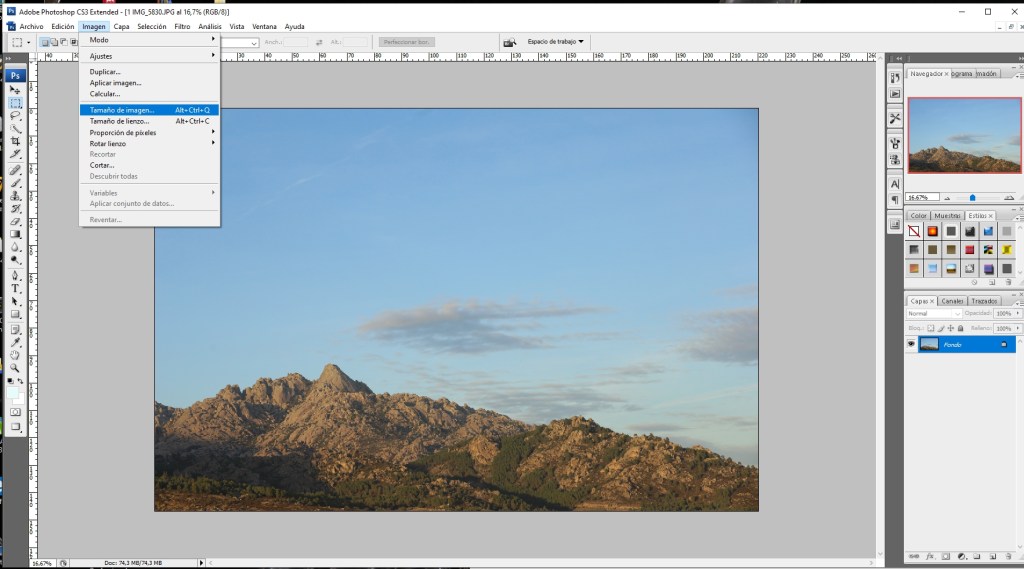Select the Crop tool in the toolbox
The image size is (1024, 569).
coord(16,142)
